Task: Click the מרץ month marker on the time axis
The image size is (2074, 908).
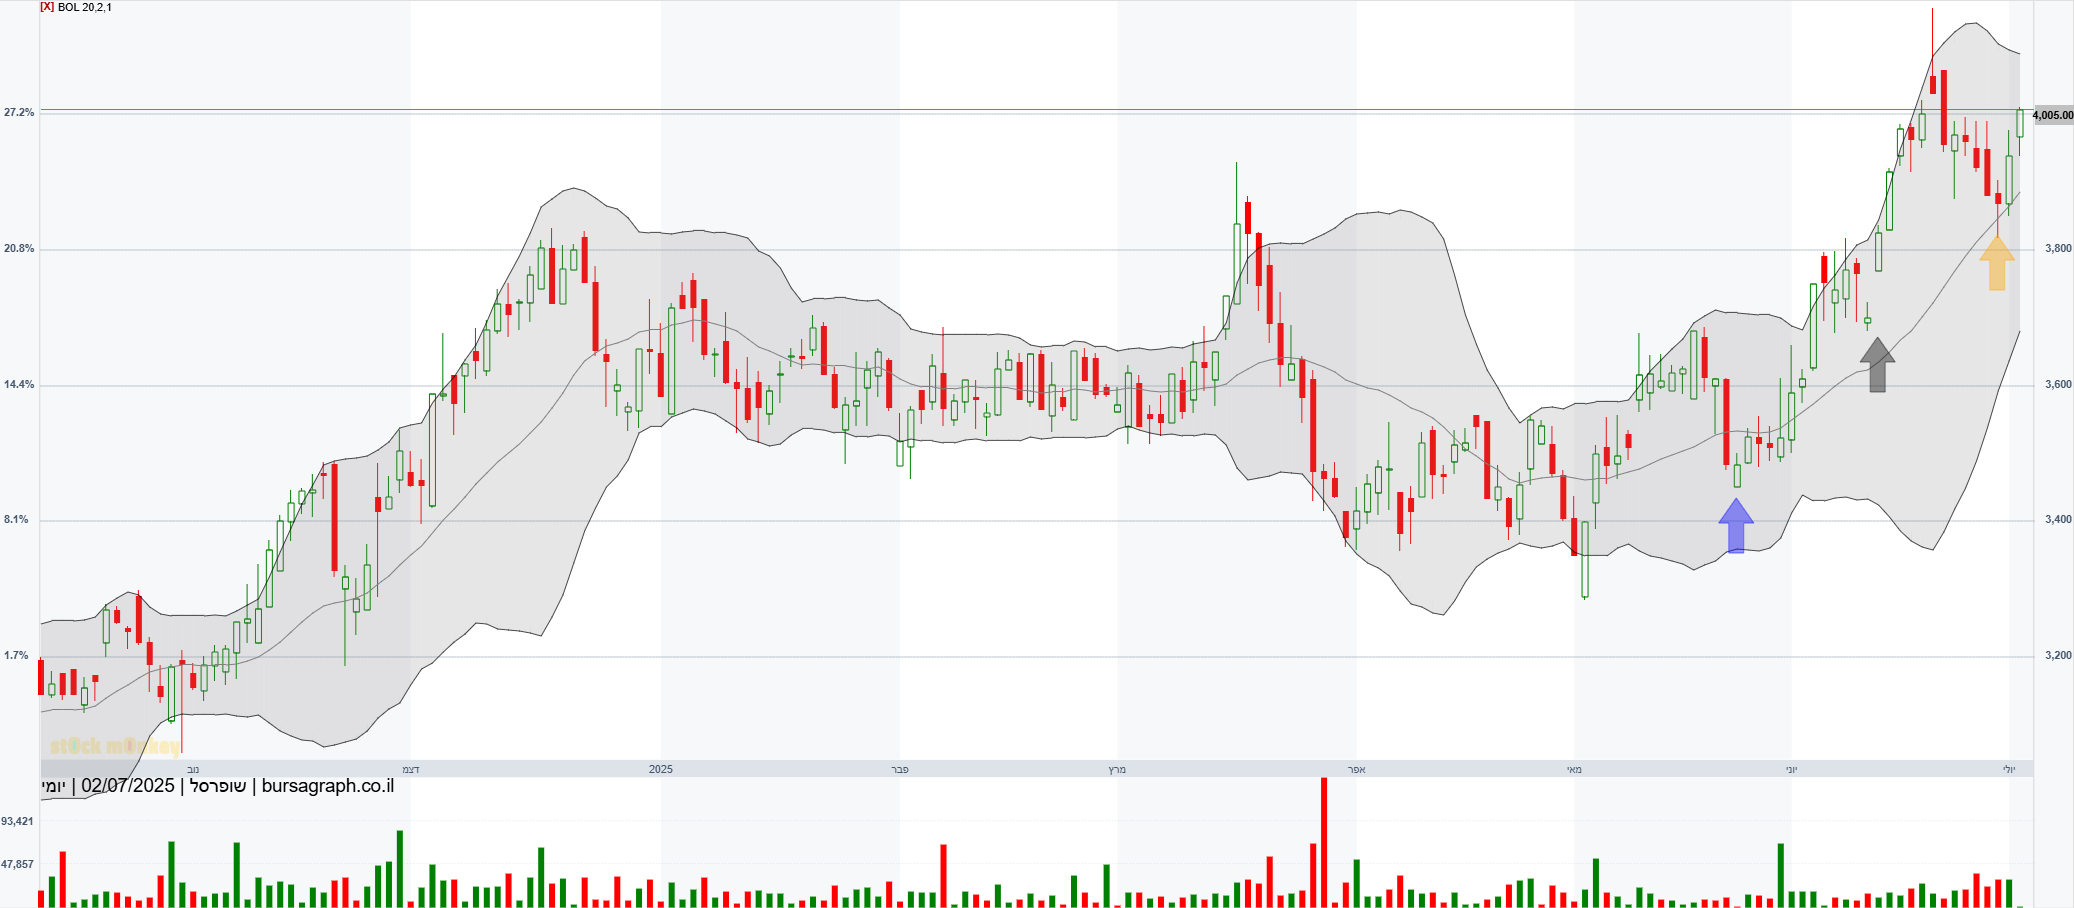Action: pos(1117,769)
